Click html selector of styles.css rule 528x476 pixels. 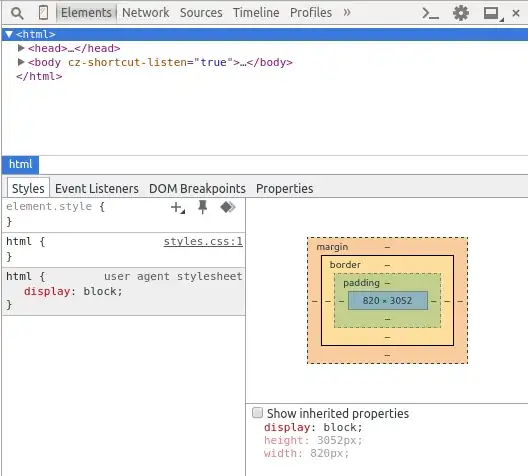pos(19,241)
